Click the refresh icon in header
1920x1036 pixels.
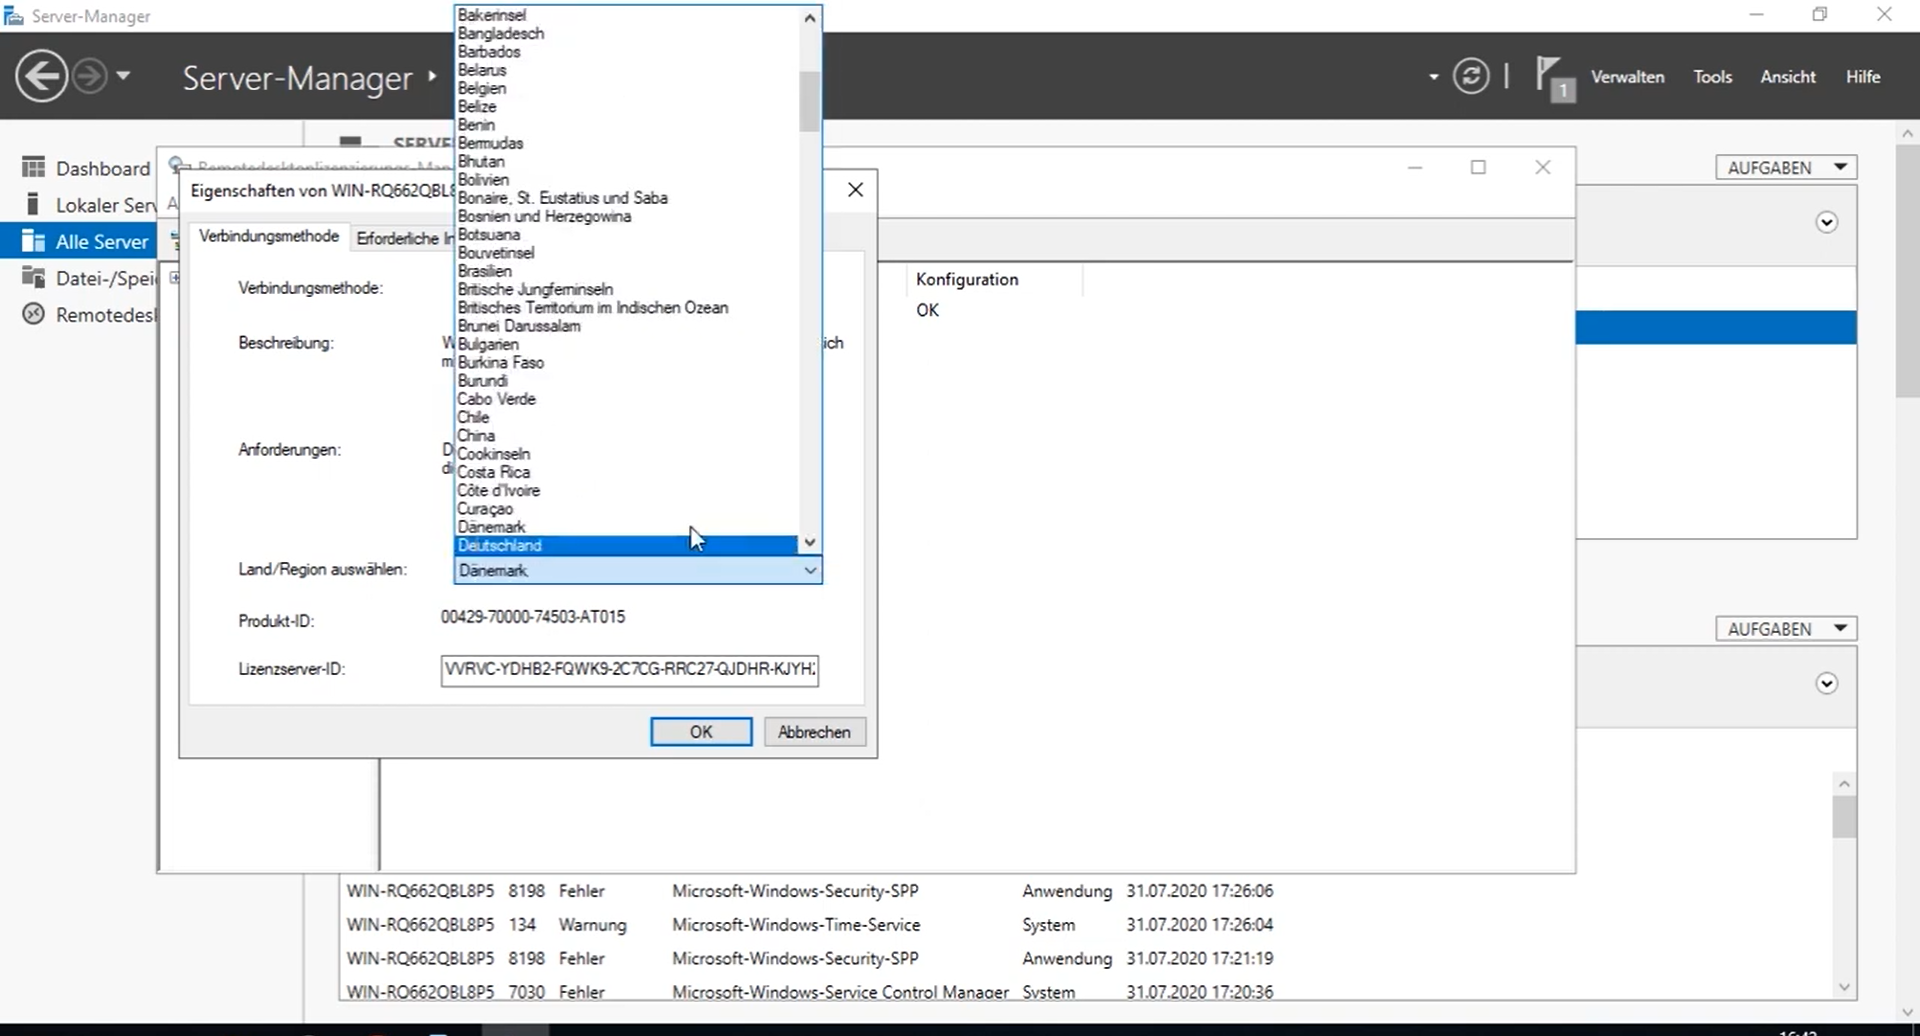pos(1470,76)
